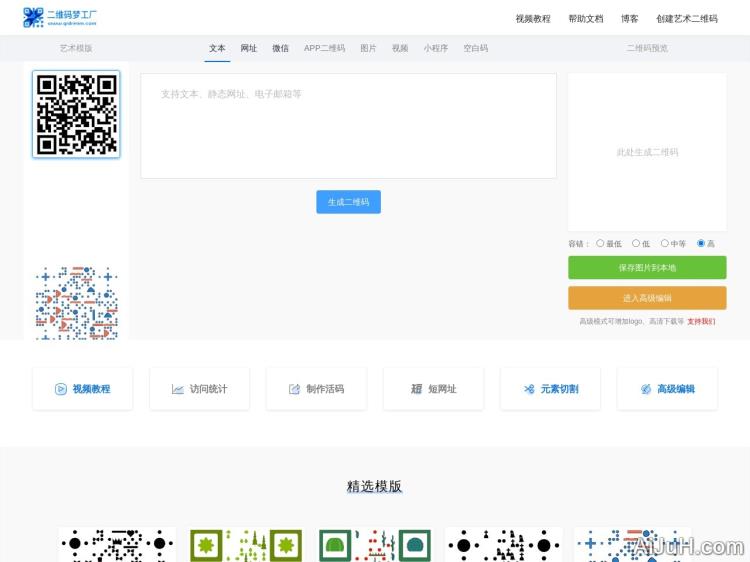Screen dimensions: 750x562
Task: Click the 生成二维码 button
Action: (x=348, y=202)
